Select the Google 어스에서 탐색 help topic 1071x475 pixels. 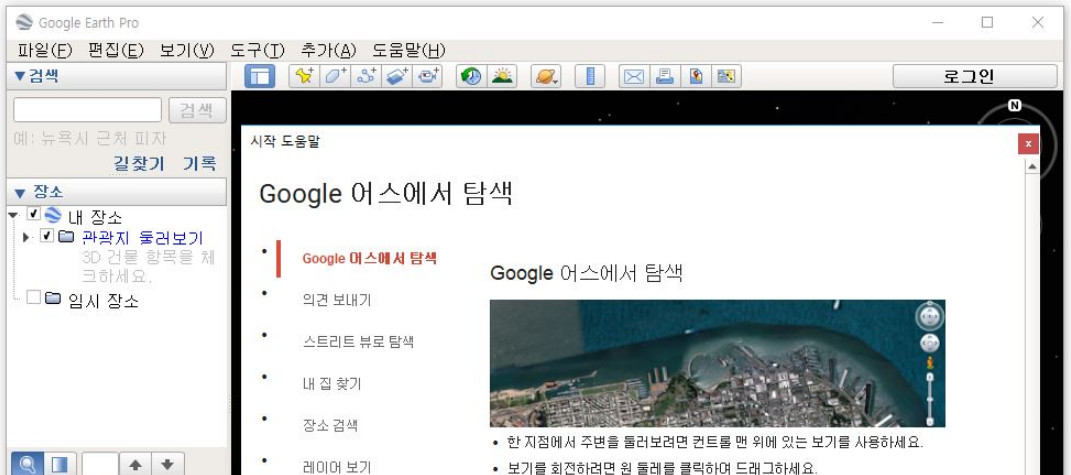tap(370, 258)
